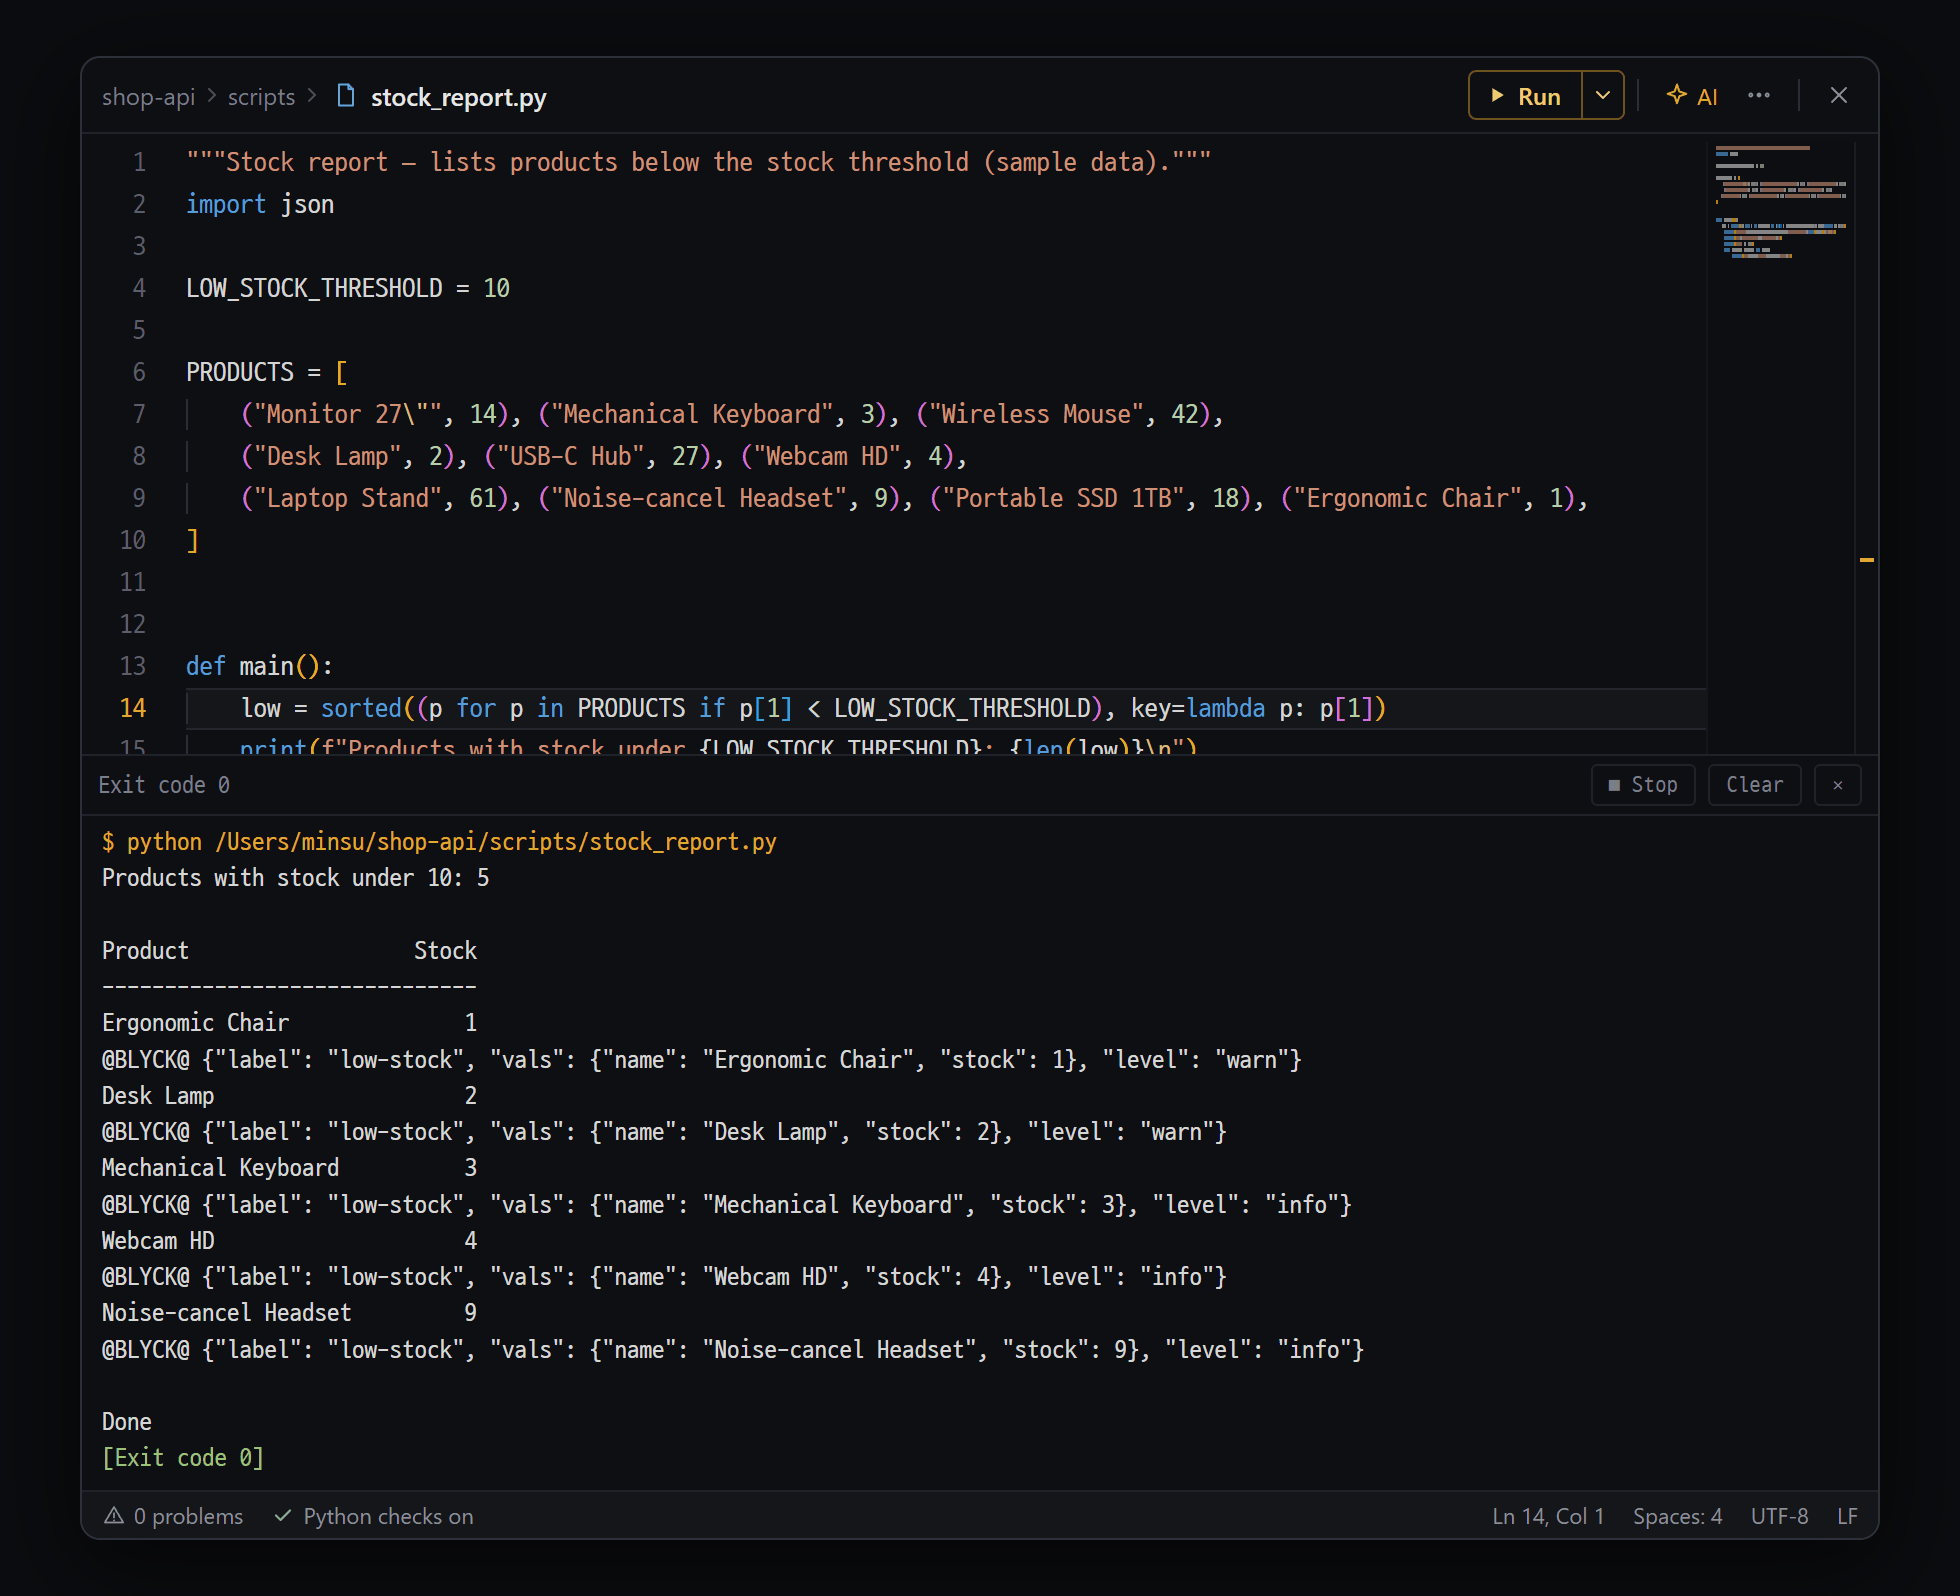The width and height of the screenshot is (1960, 1596).
Task: Click line number 14 in the gutter
Action: [133, 708]
